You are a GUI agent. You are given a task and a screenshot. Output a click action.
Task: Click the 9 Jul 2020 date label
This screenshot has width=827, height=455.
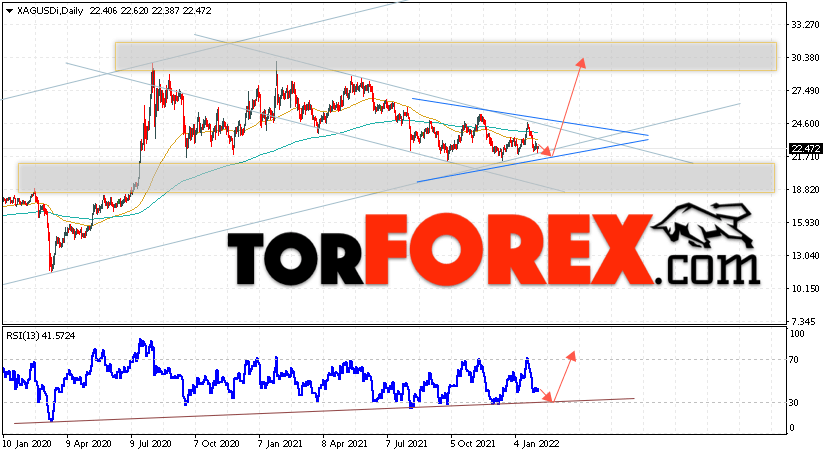[x=150, y=443]
